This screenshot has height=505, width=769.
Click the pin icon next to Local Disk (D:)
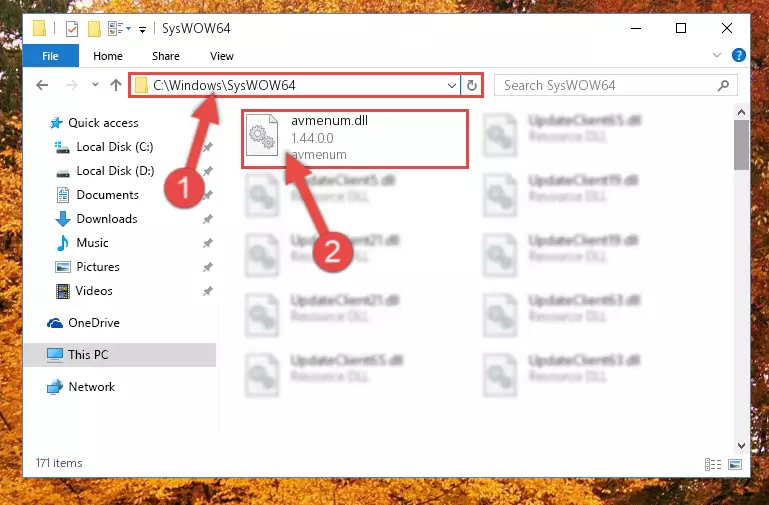[x=208, y=171]
